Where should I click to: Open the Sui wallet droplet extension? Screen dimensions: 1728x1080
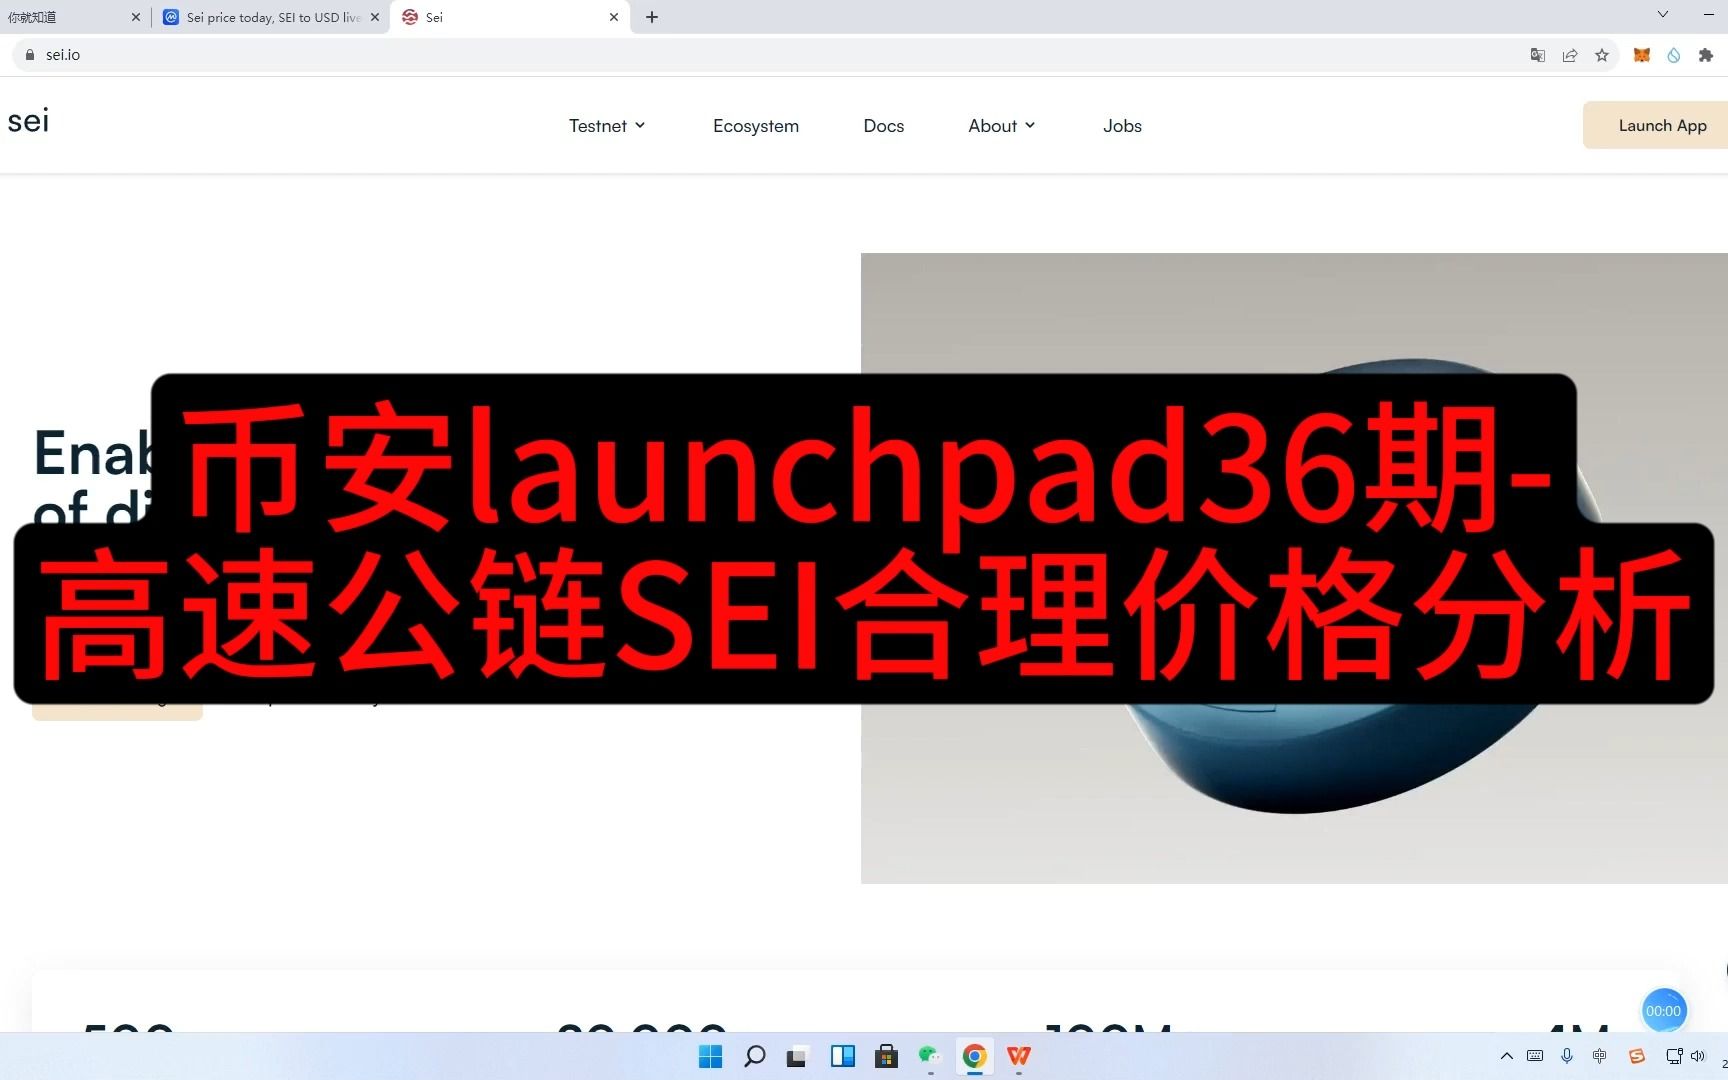click(x=1674, y=55)
